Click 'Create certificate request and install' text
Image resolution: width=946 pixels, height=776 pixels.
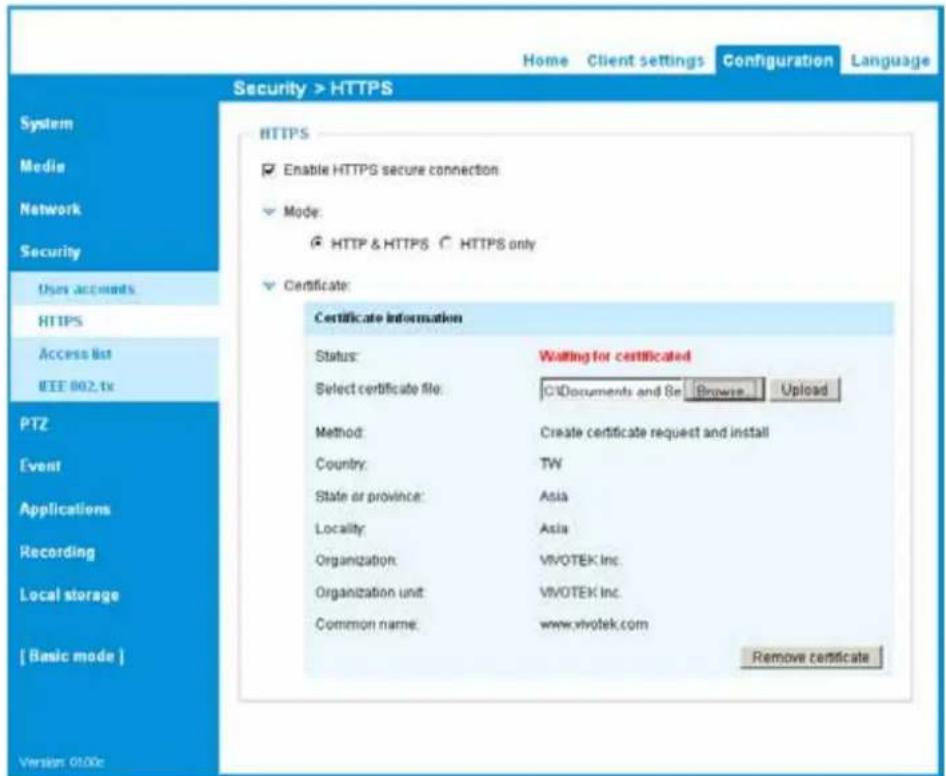(x=654, y=433)
